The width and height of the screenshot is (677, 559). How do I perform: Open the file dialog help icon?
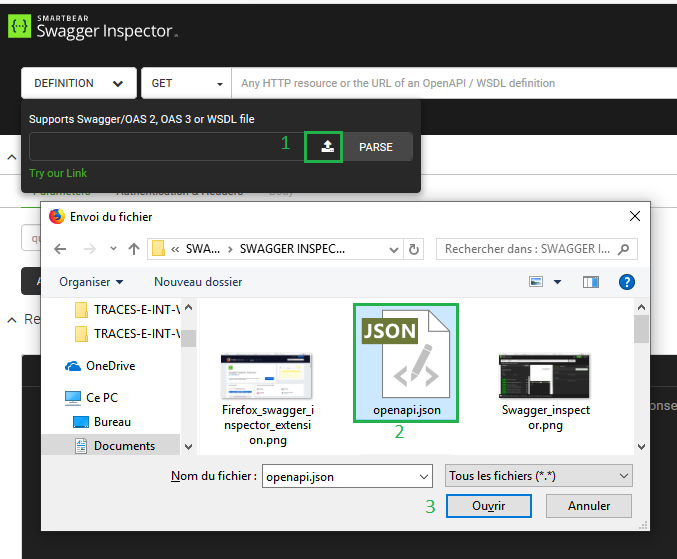tap(627, 282)
